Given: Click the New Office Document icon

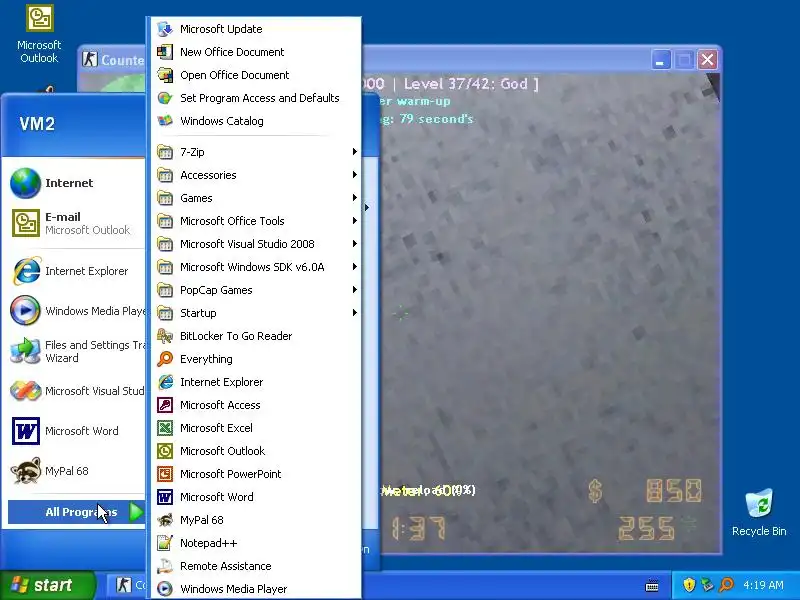Looking at the screenshot, I should click(x=165, y=52).
